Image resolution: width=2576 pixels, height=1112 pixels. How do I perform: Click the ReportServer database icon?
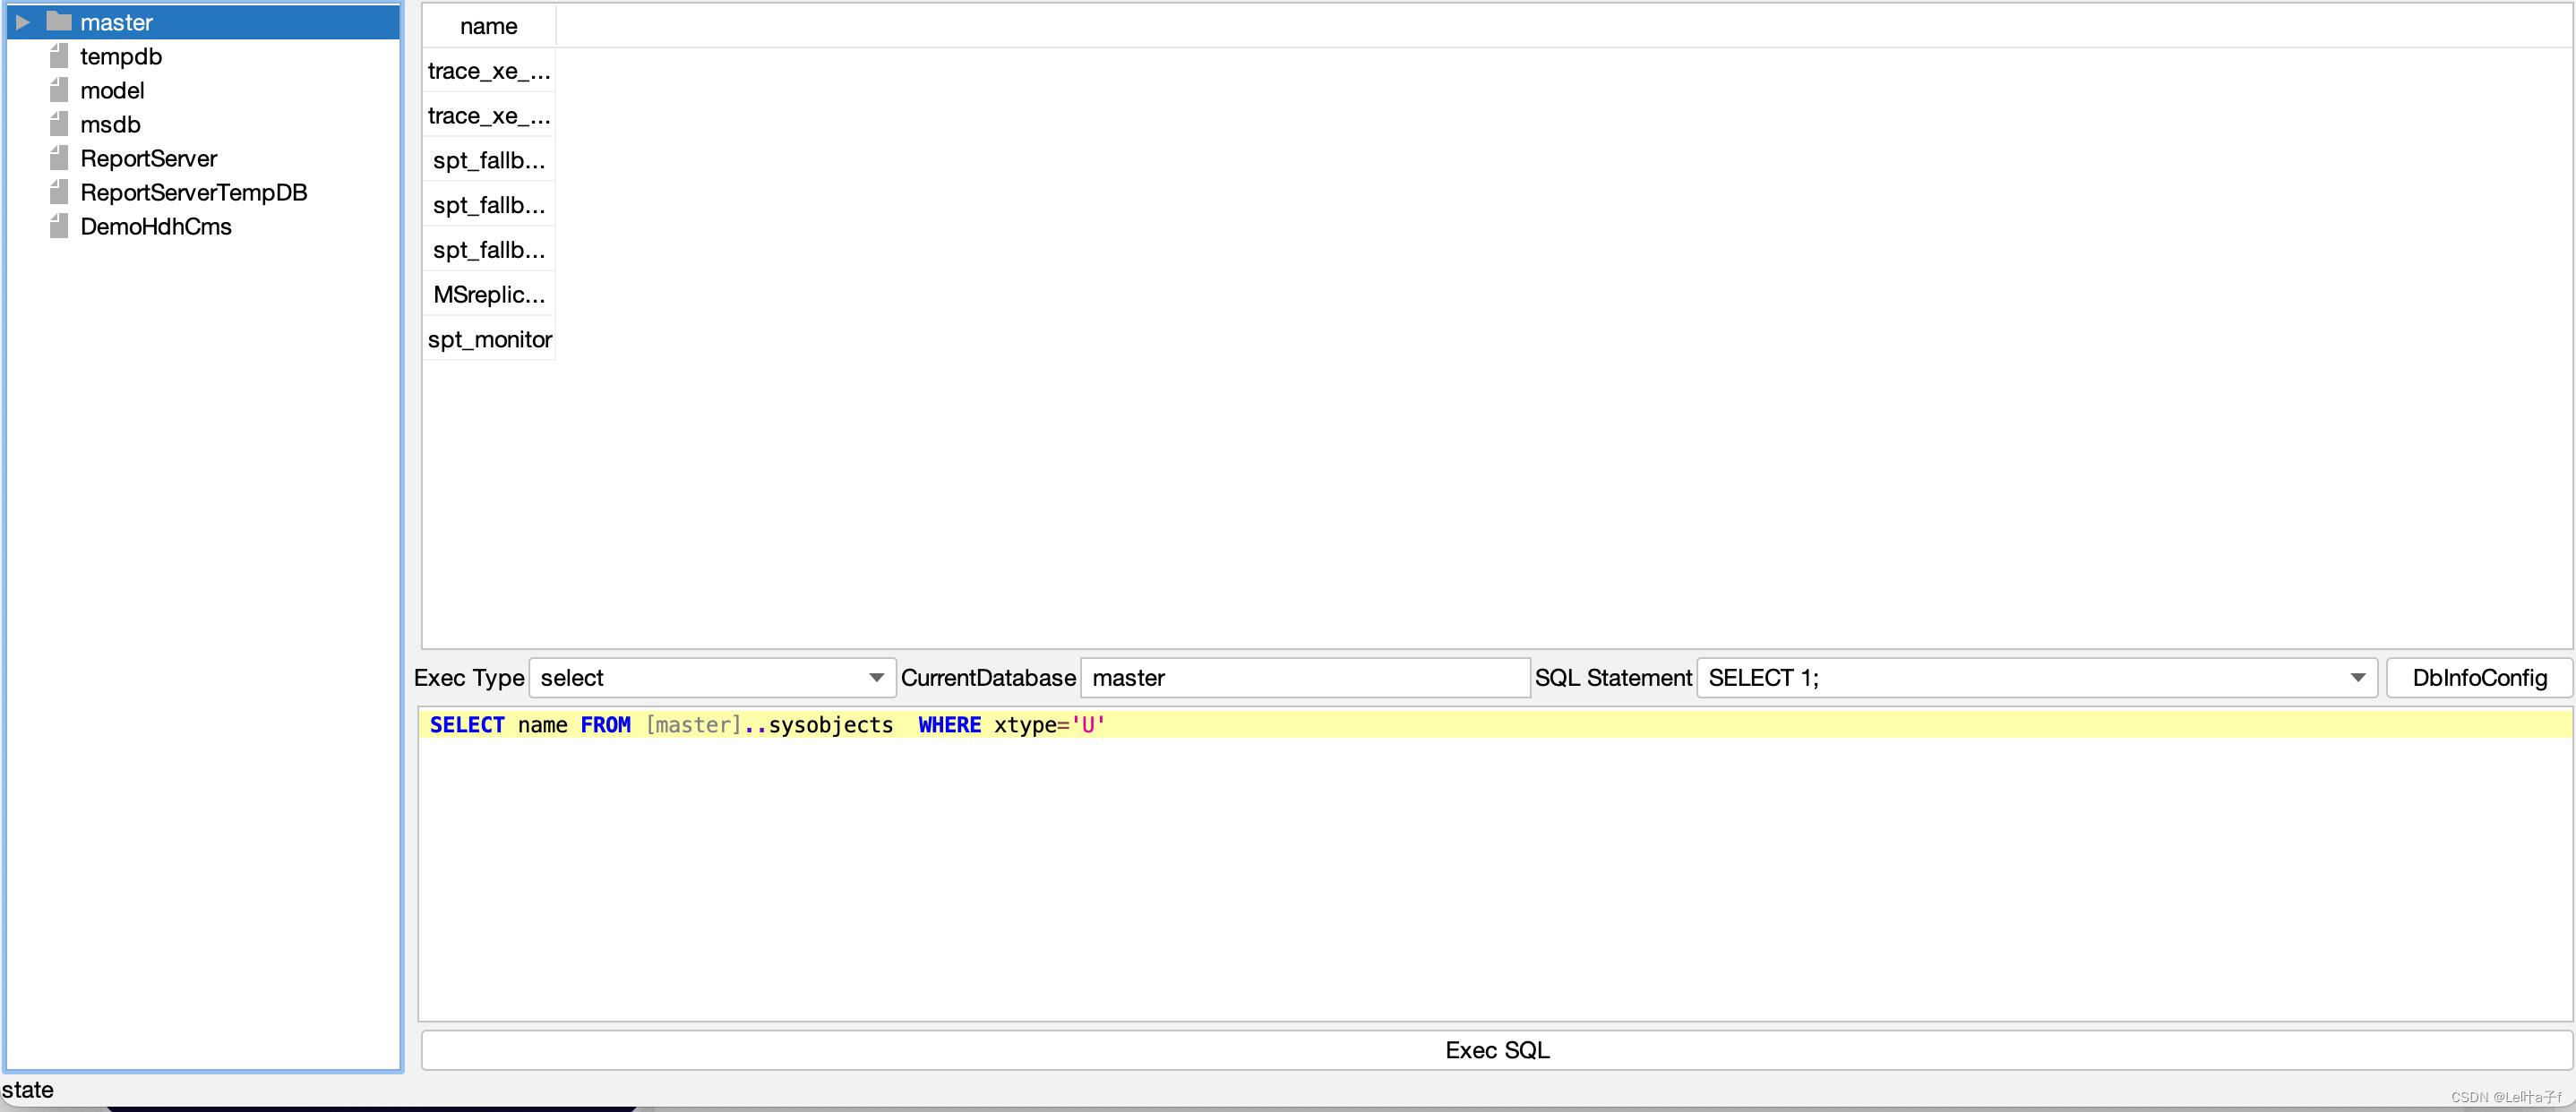coord(59,158)
